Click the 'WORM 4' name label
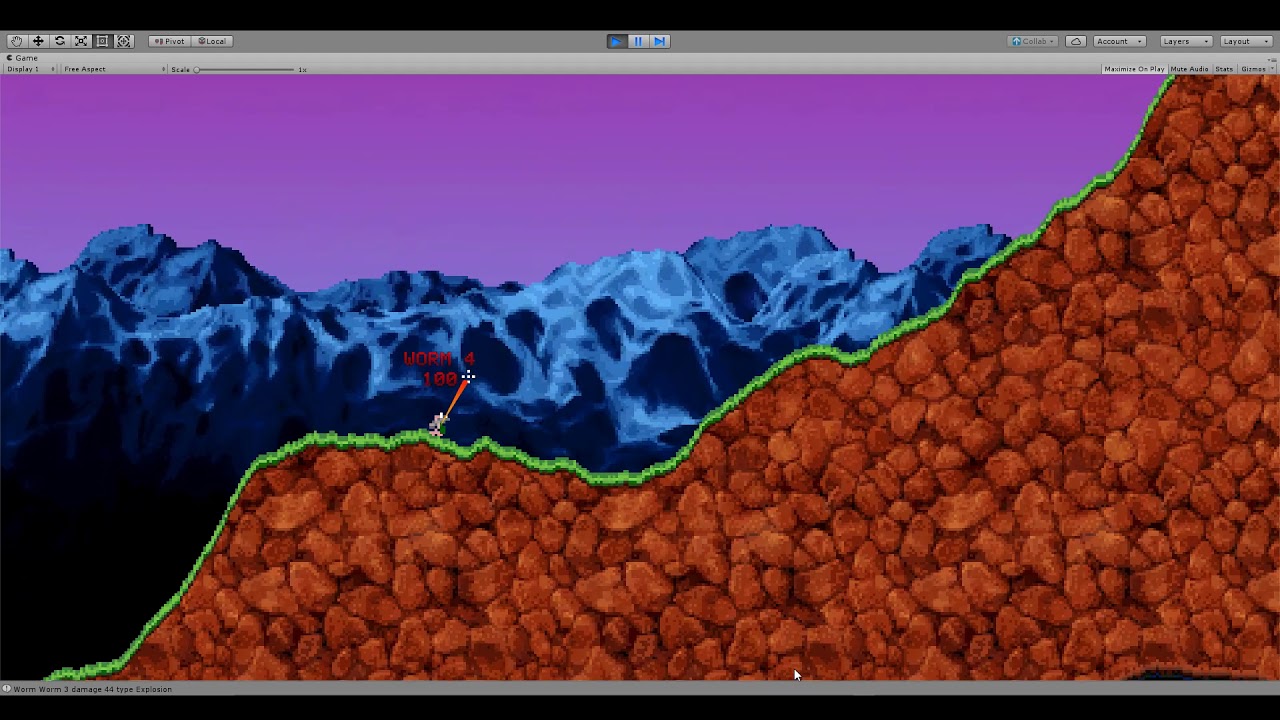Image resolution: width=1280 pixels, height=720 pixels. (x=439, y=359)
